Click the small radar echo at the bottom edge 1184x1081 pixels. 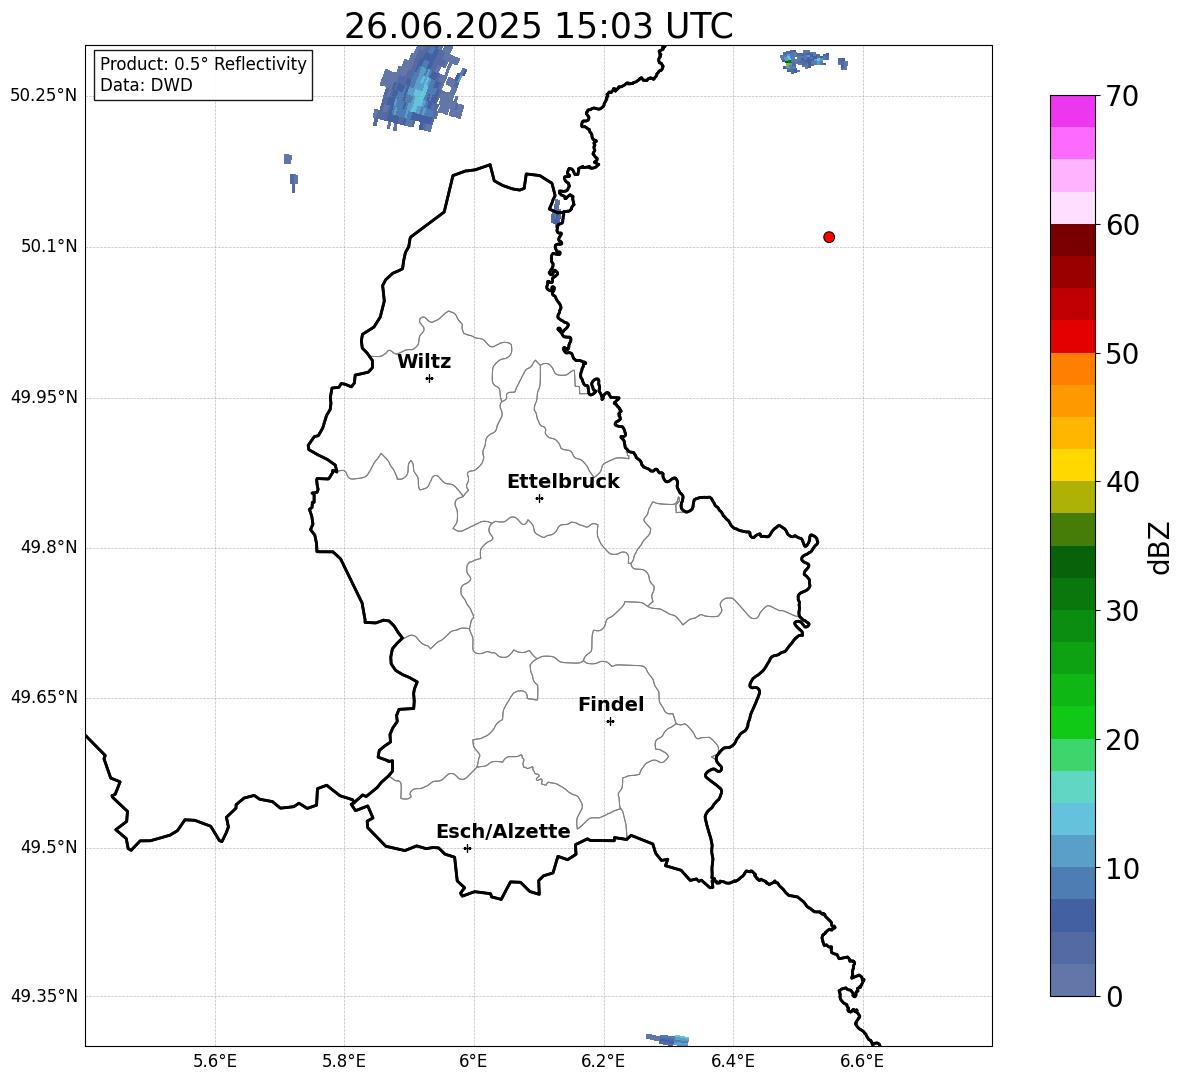click(x=668, y=1039)
